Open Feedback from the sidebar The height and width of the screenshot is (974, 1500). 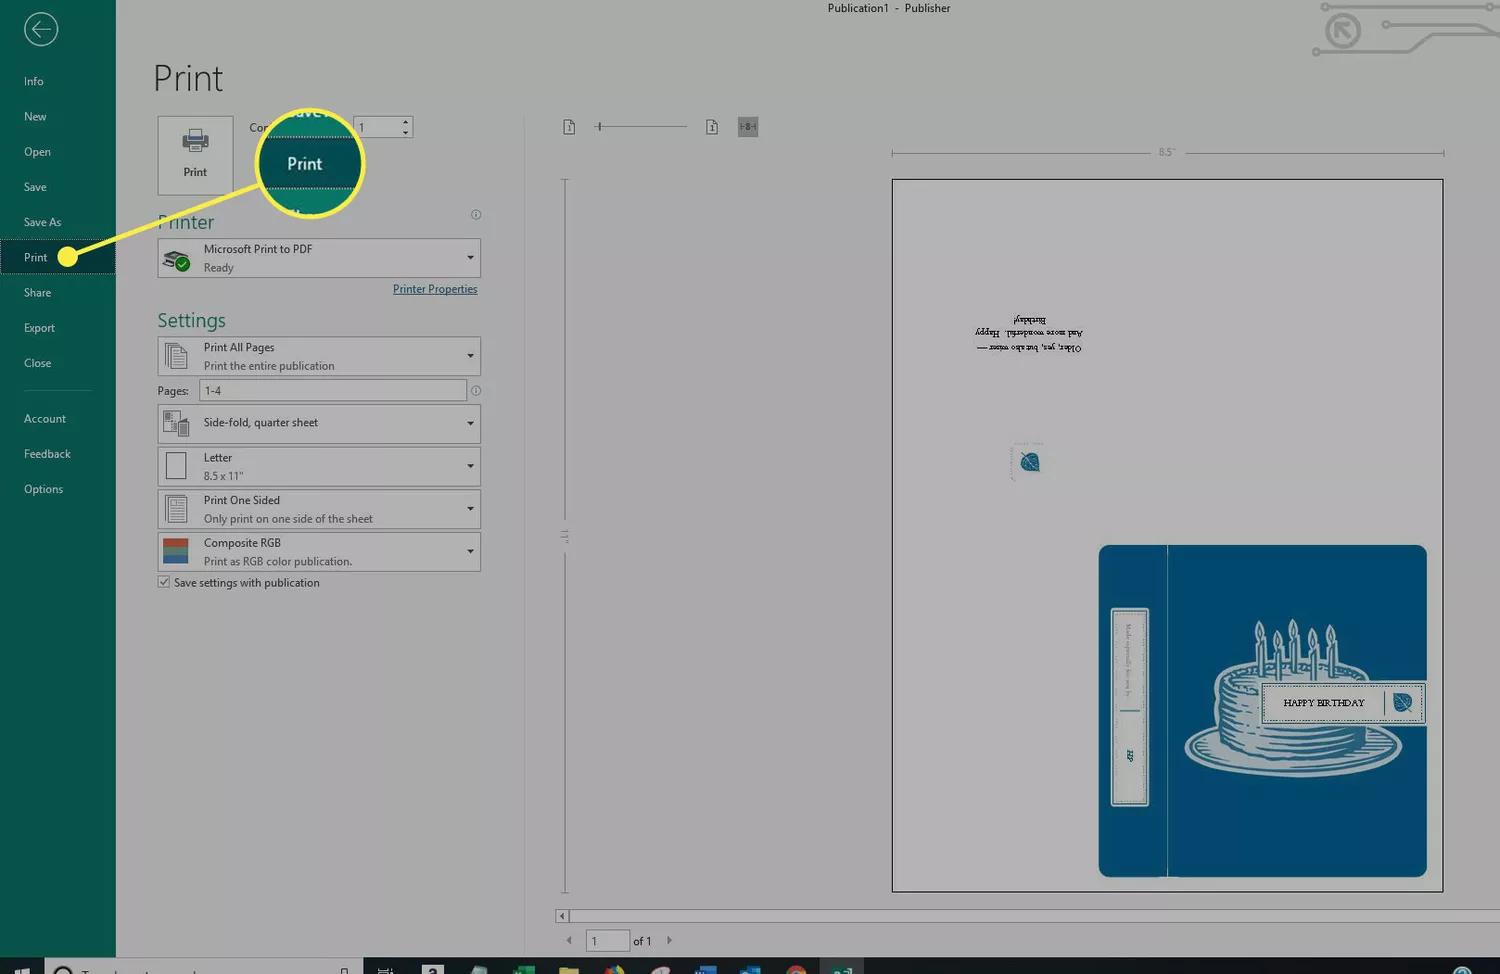47,454
